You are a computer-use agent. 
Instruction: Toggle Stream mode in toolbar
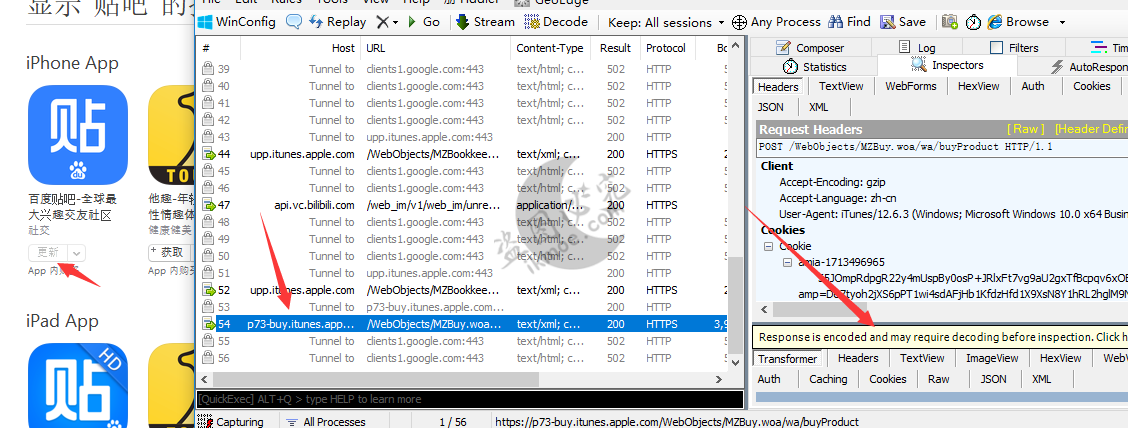486,22
